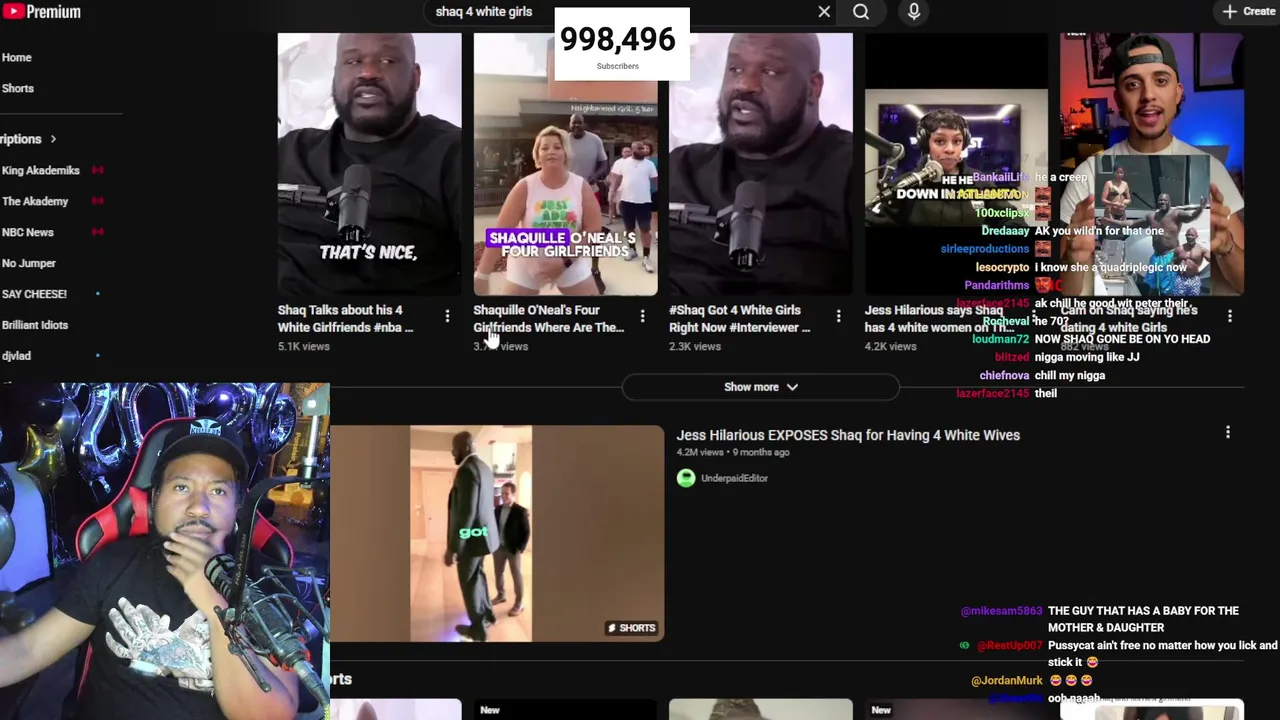Click the '4.2K views' count under Jess Hilarious short
1280x720 pixels.
(x=890, y=347)
